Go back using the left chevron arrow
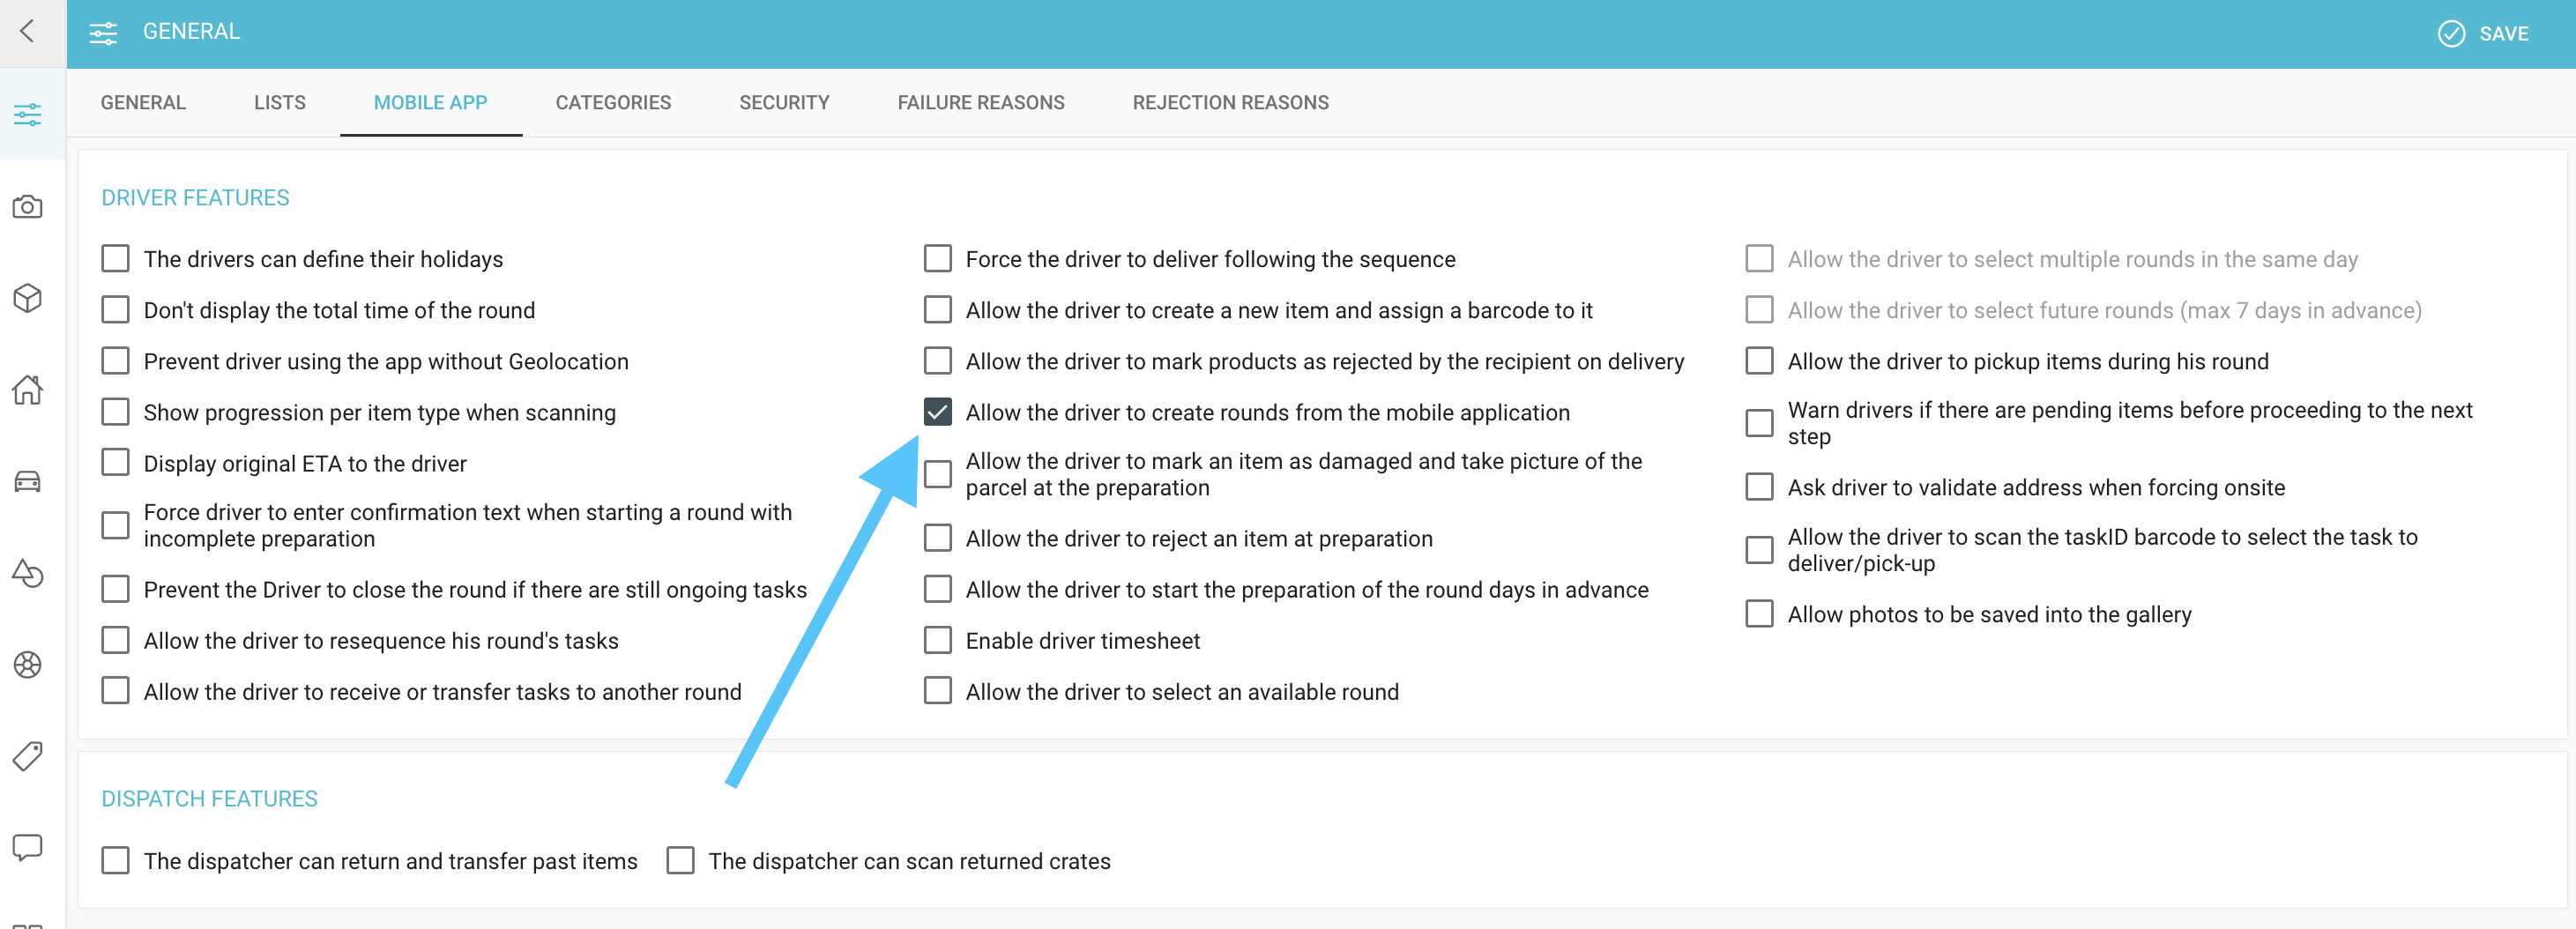2576x929 pixels. point(28,32)
